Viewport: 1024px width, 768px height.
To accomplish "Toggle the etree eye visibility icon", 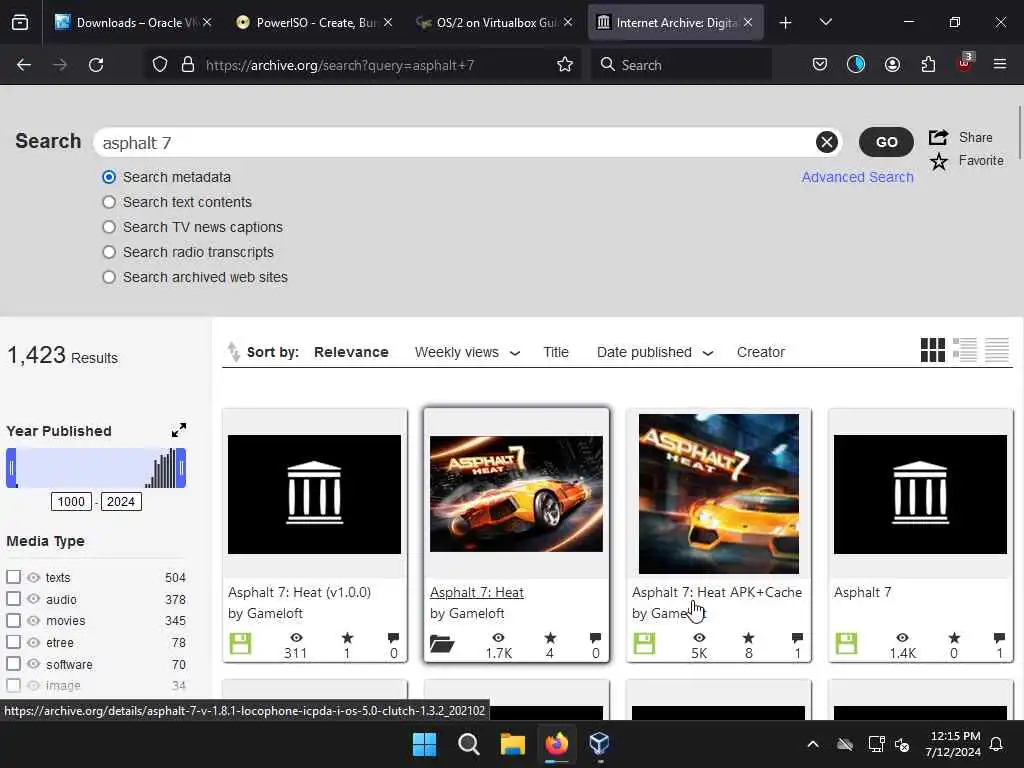I will [x=33, y=643].
